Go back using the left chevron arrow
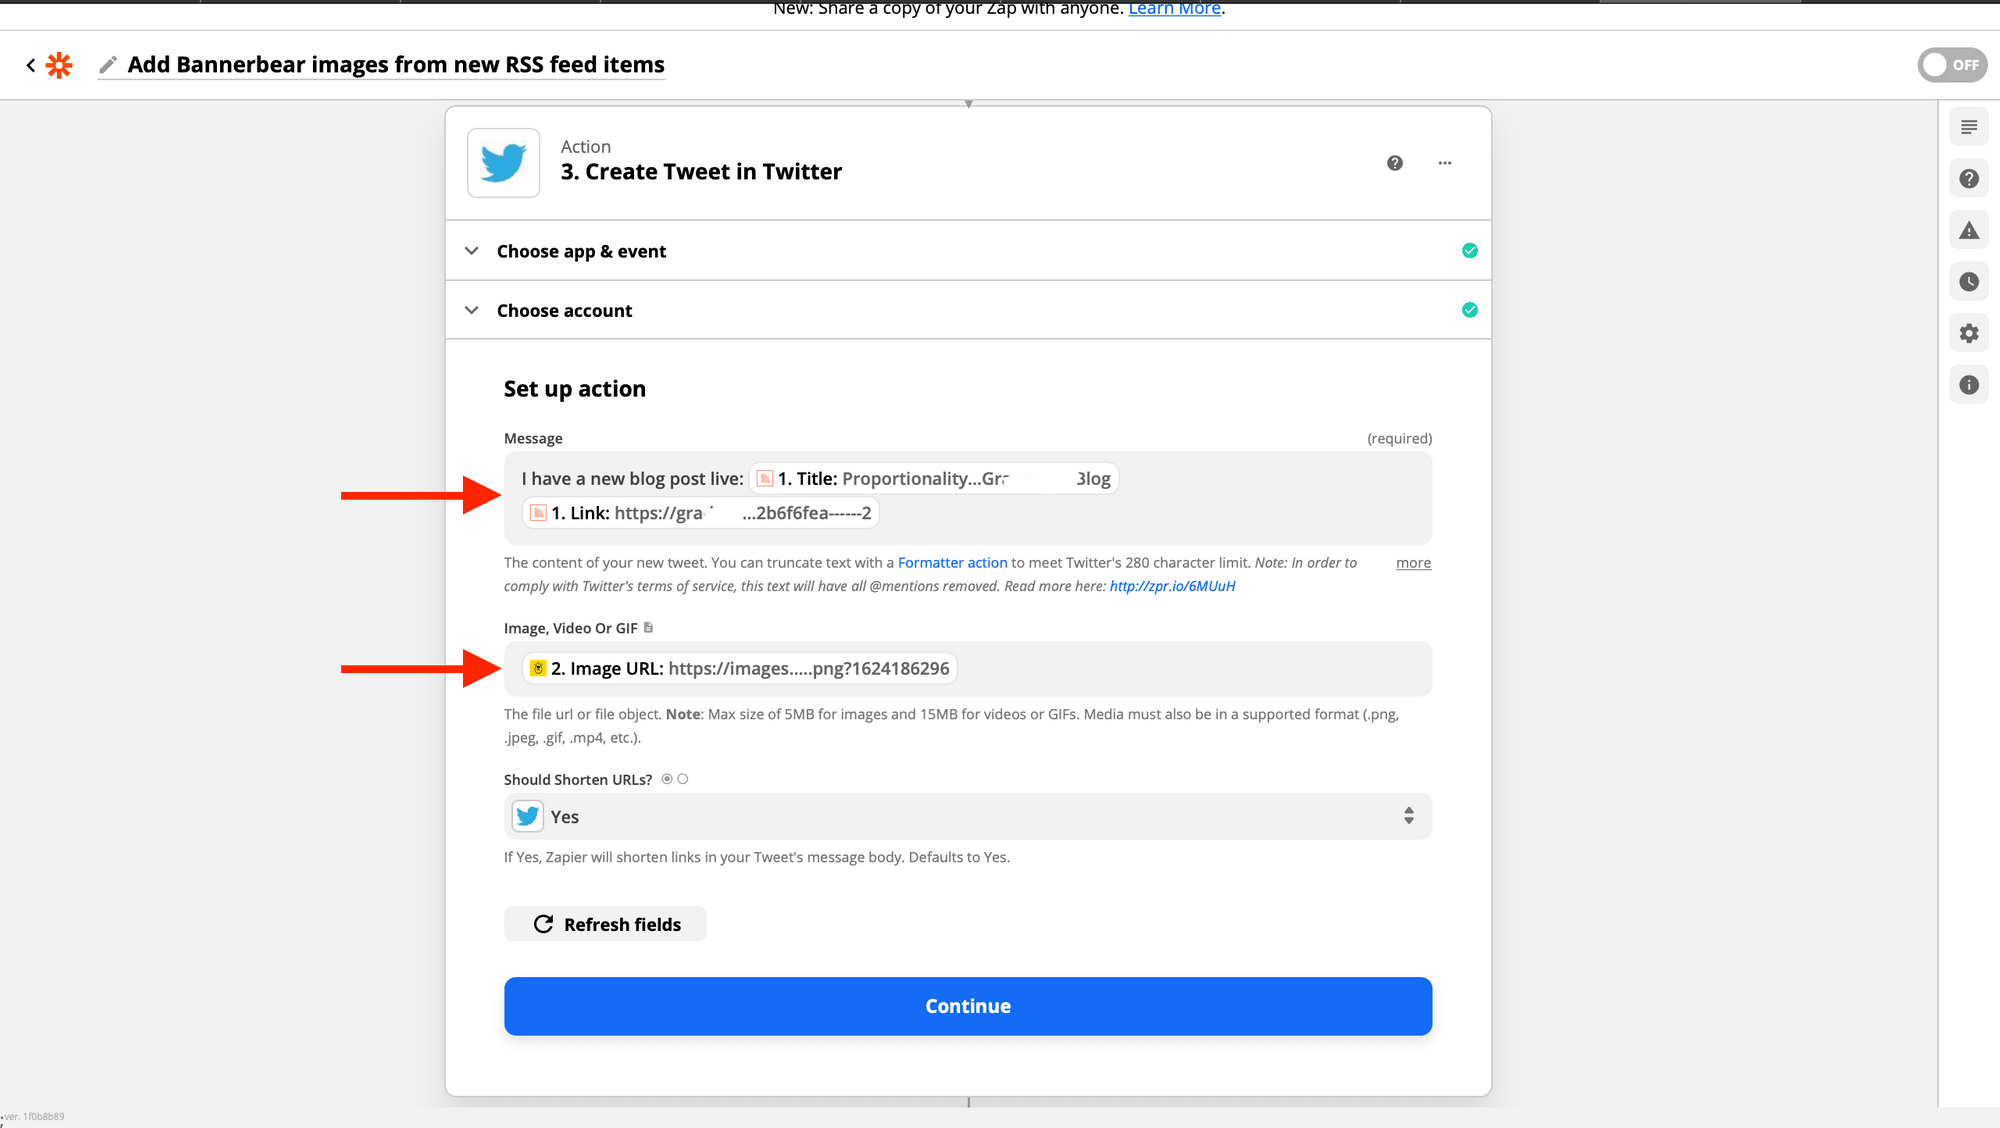Viewport: 2000px width, 1128px height. click(31, 65)
